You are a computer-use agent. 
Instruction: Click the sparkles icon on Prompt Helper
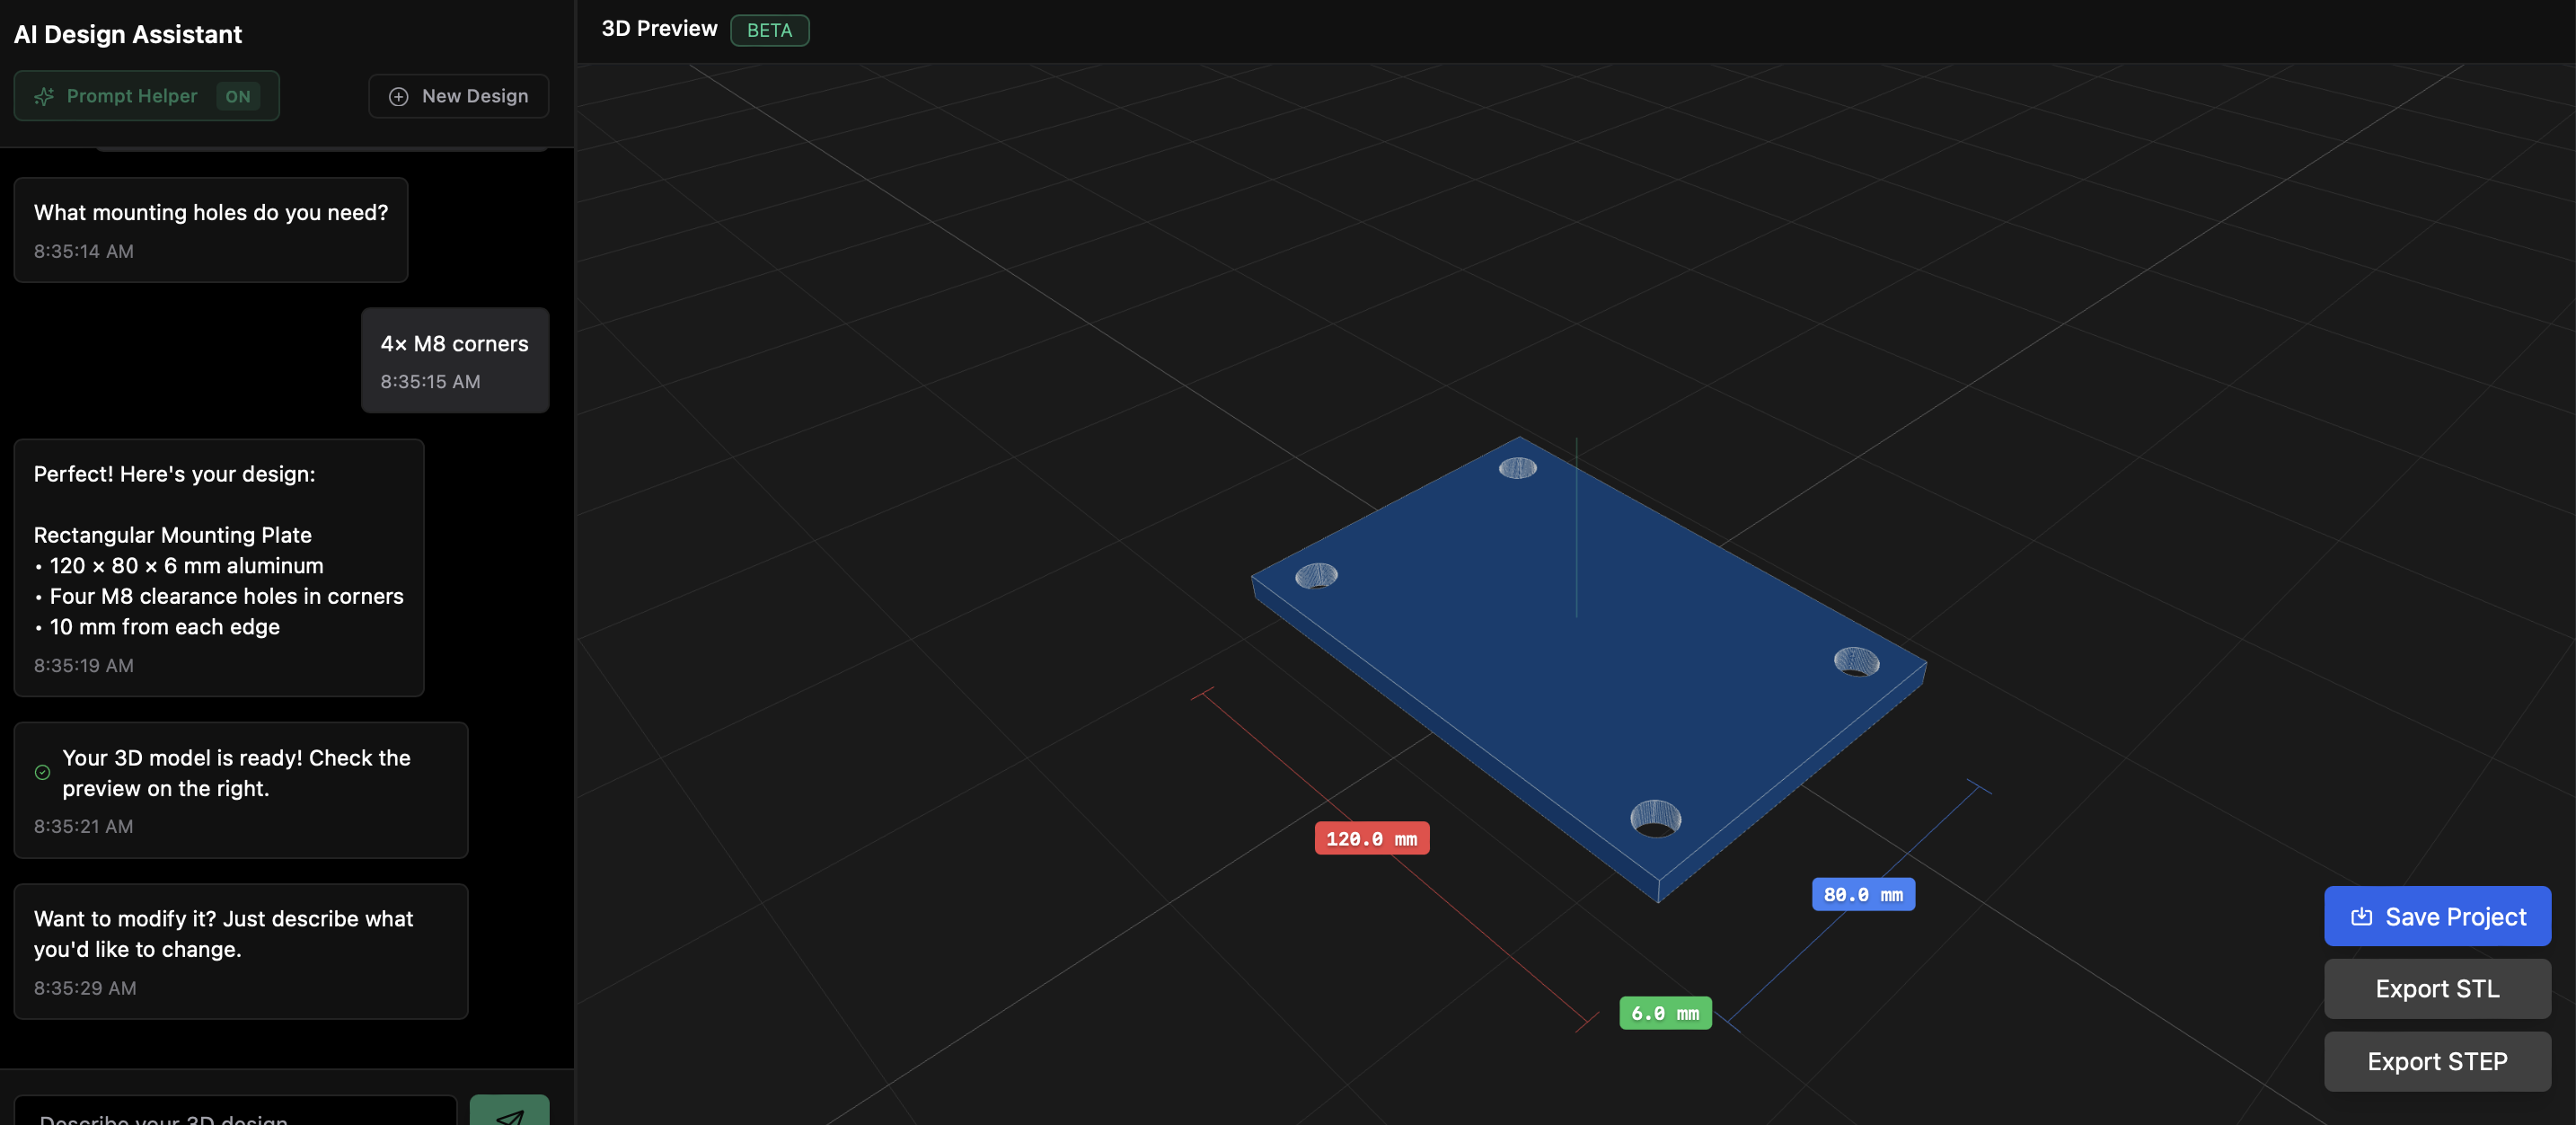[44, 96]
